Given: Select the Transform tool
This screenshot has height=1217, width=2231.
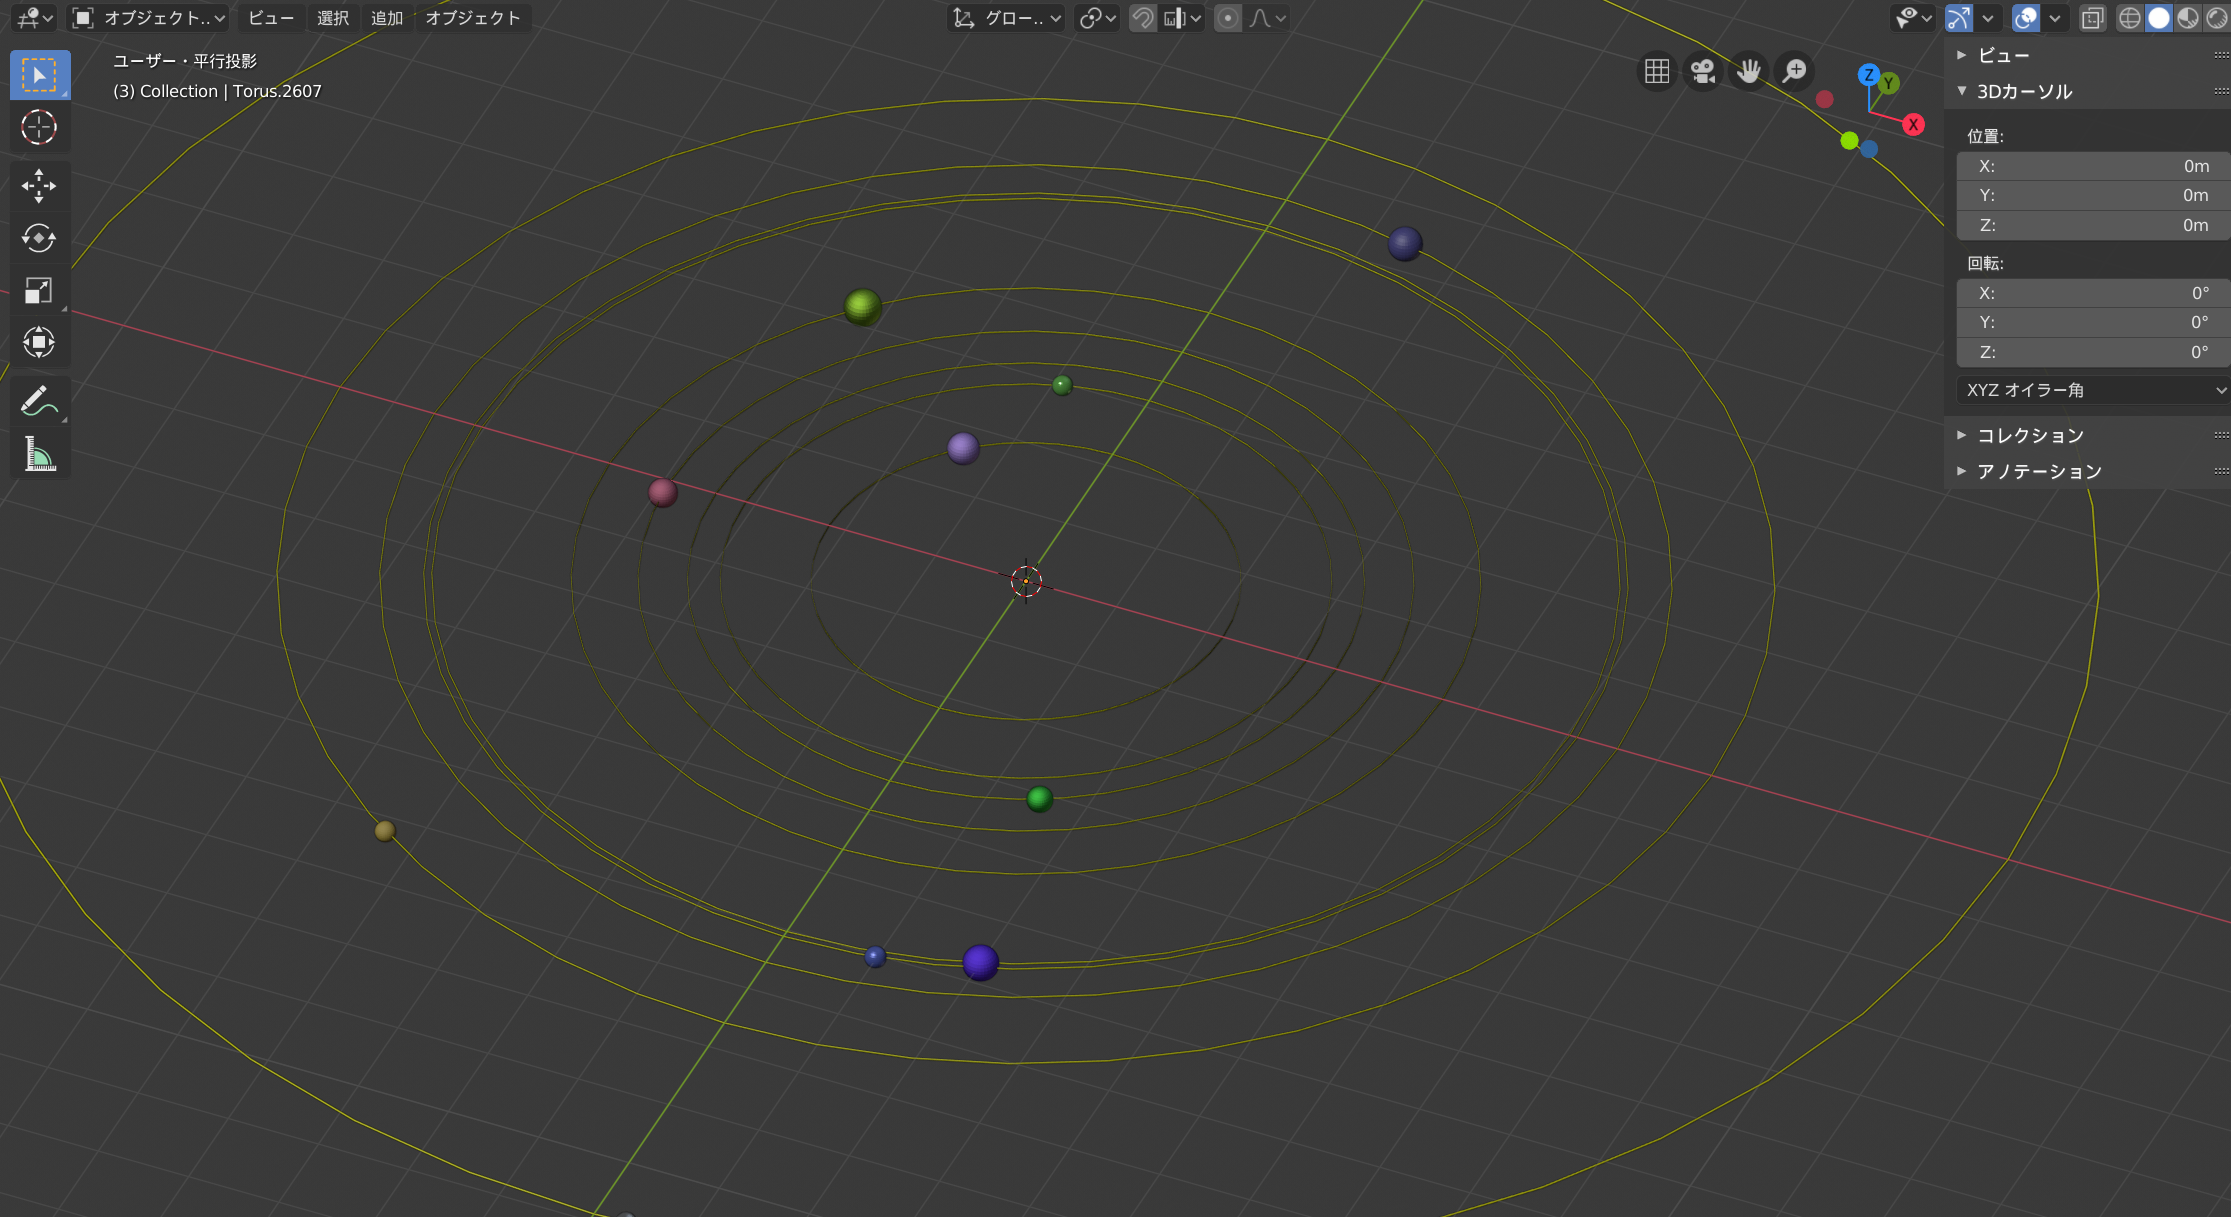Looking at the screenshot, I should [x=39, y=343].
